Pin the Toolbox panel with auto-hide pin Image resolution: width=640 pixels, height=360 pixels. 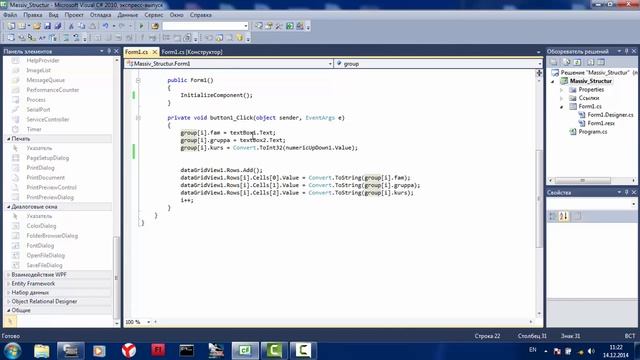point(109,51)
